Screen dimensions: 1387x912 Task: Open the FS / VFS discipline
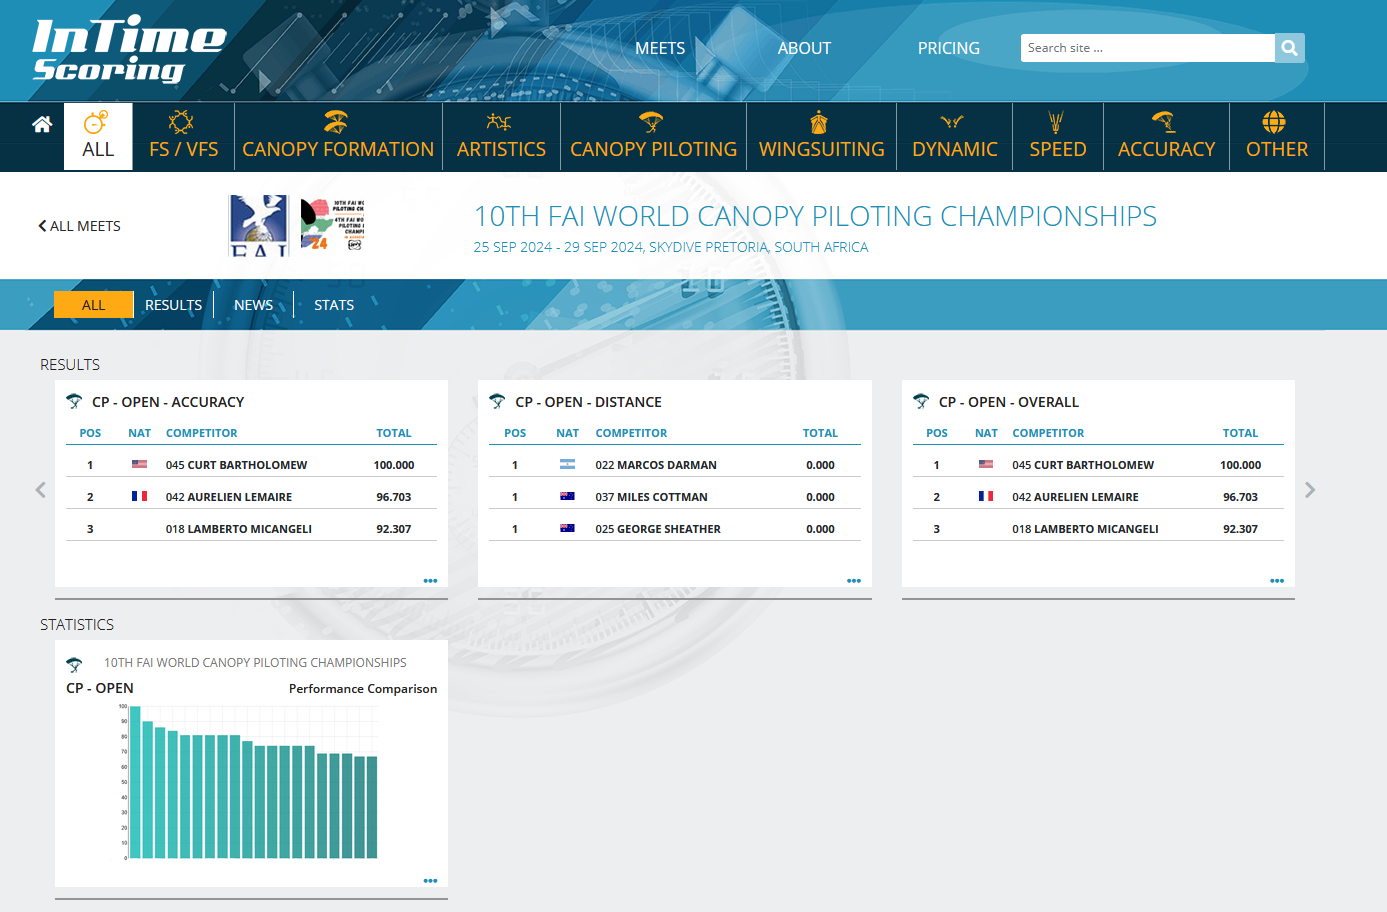(183, 137)
